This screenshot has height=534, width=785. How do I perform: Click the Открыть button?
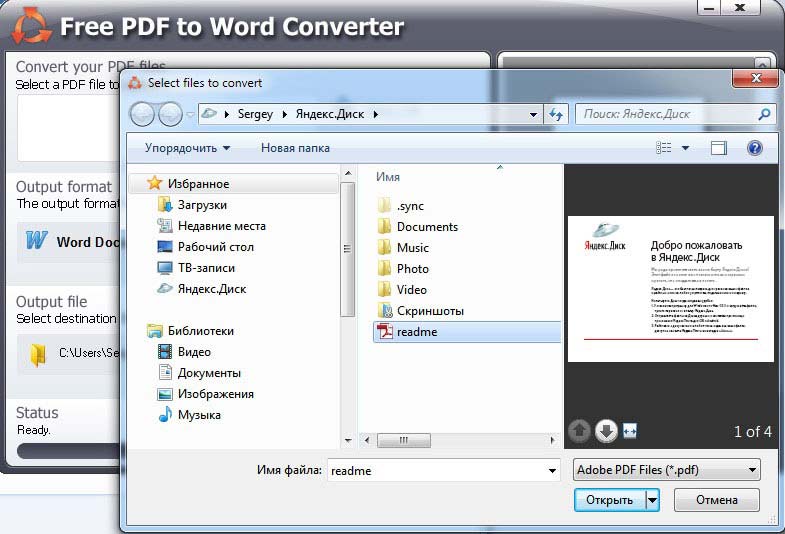point(610,500)
